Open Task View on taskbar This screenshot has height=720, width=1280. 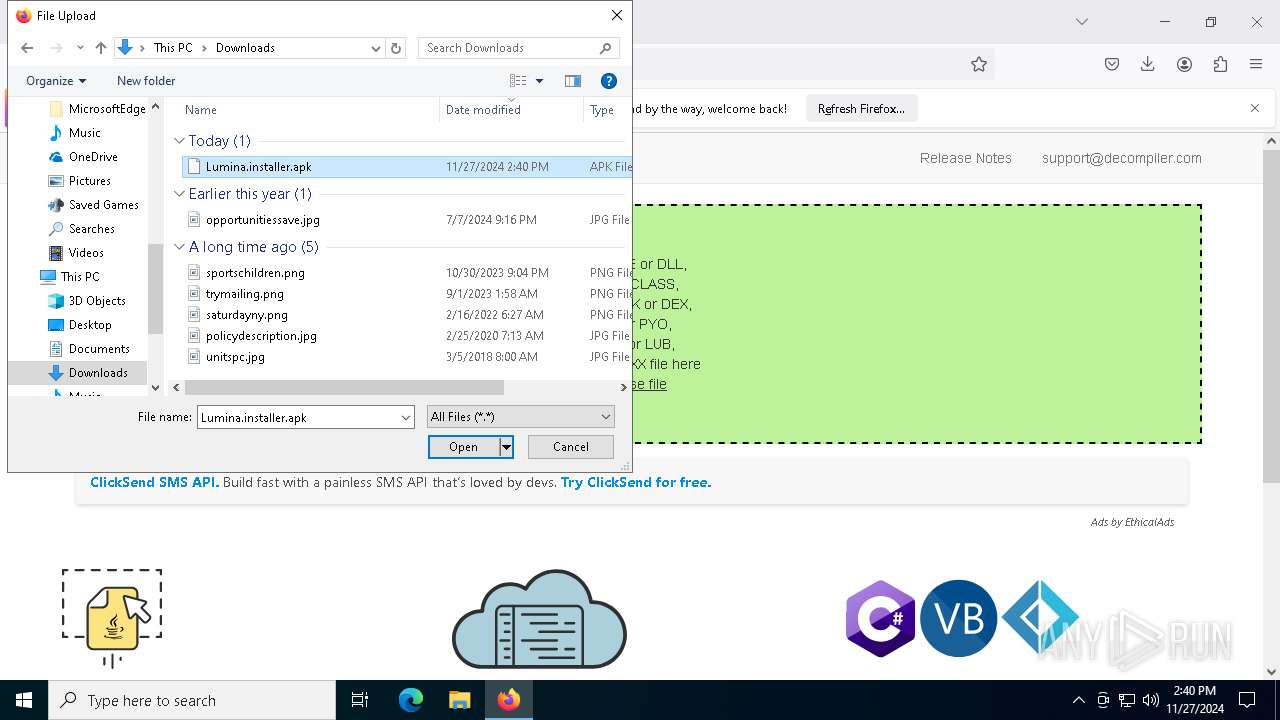pos(360,700)
